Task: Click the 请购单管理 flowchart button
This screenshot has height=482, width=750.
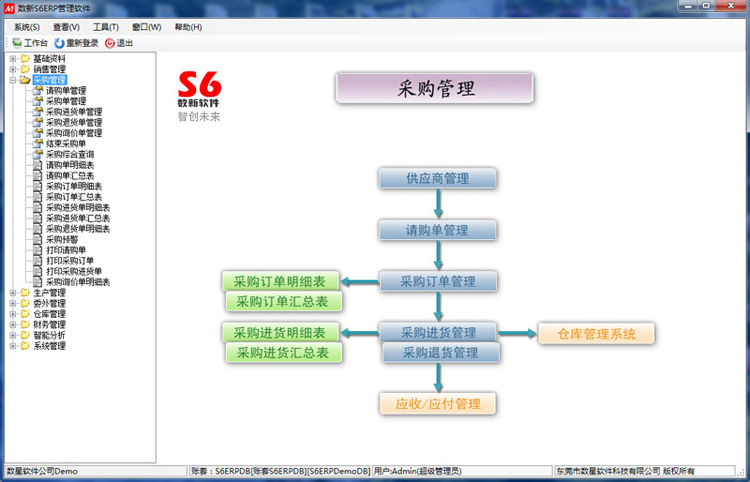Action: (x=438, y=230)
